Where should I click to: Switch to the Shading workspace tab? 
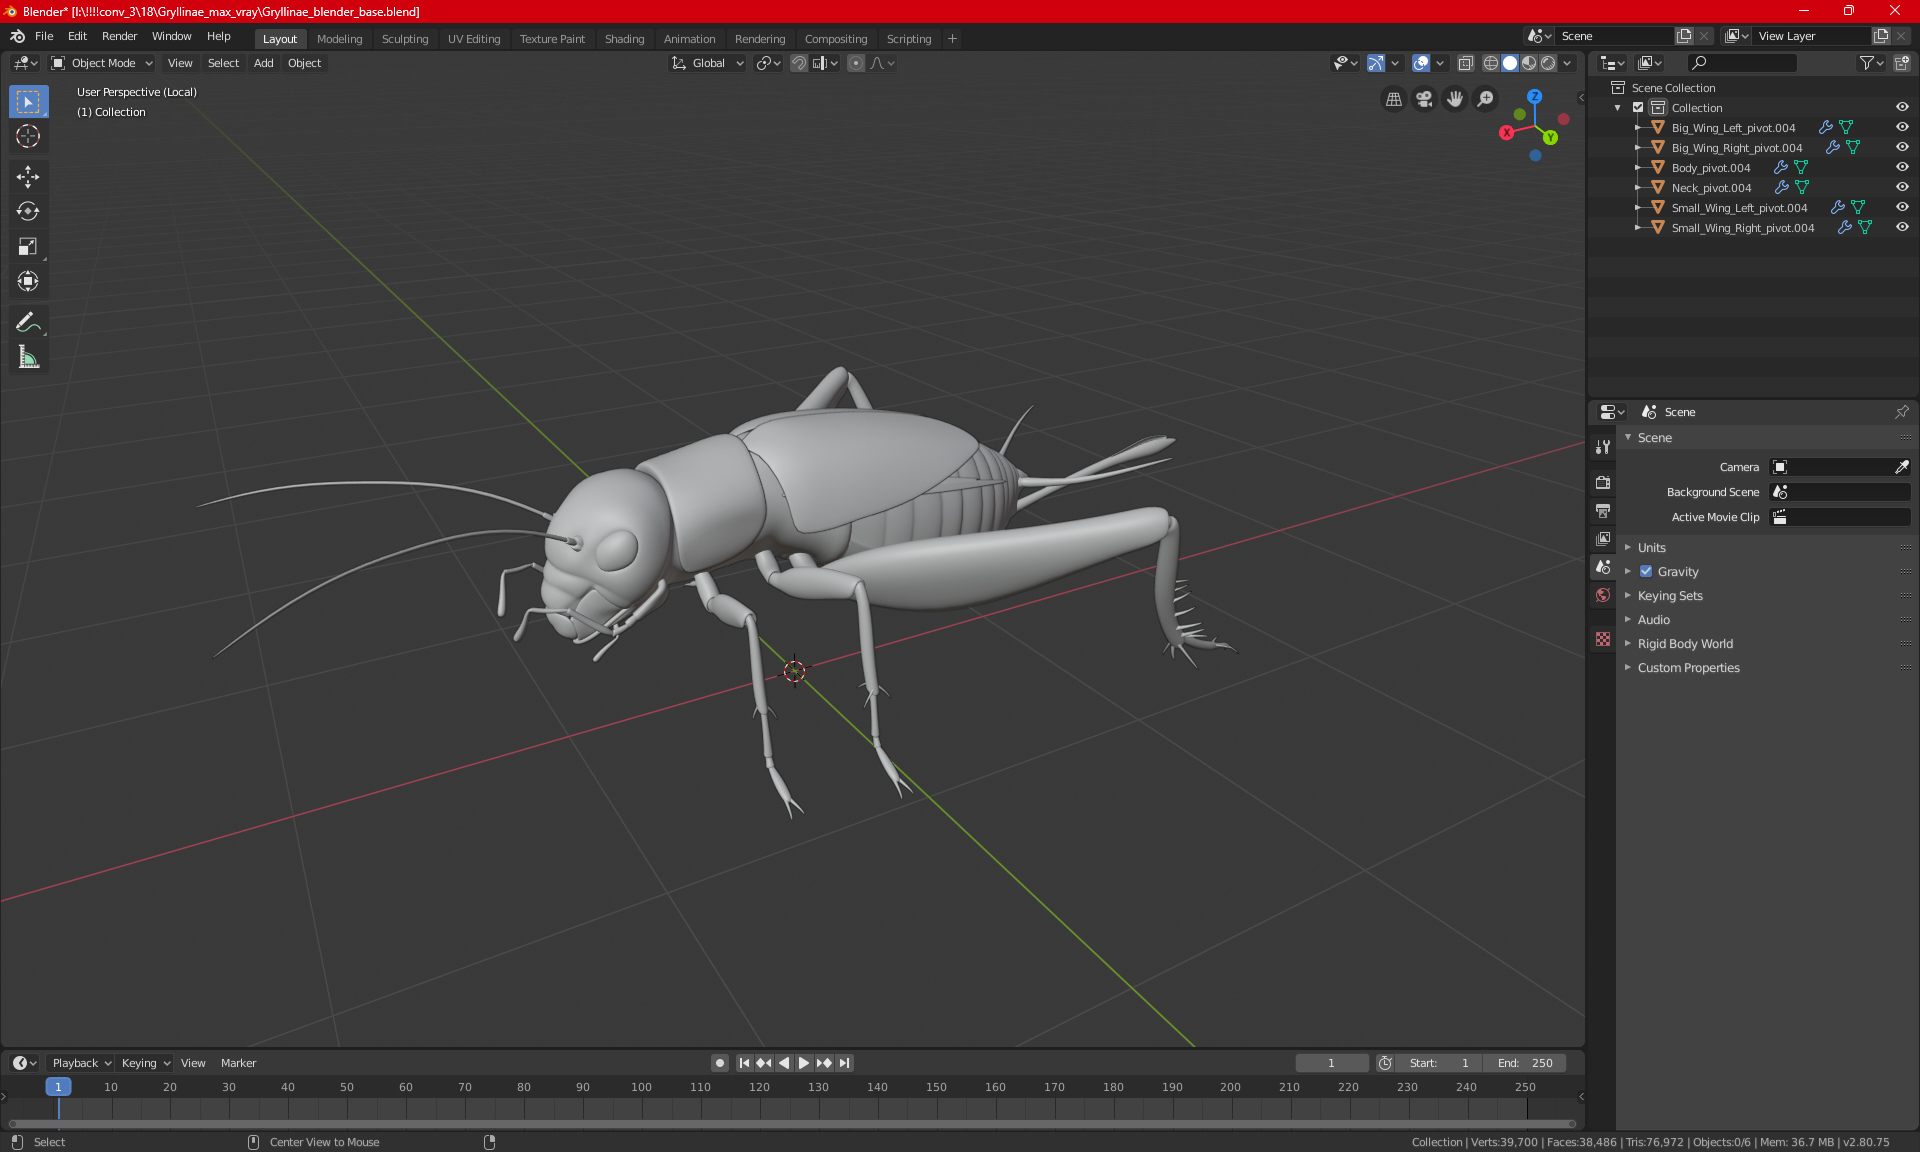tap(624, 39)
